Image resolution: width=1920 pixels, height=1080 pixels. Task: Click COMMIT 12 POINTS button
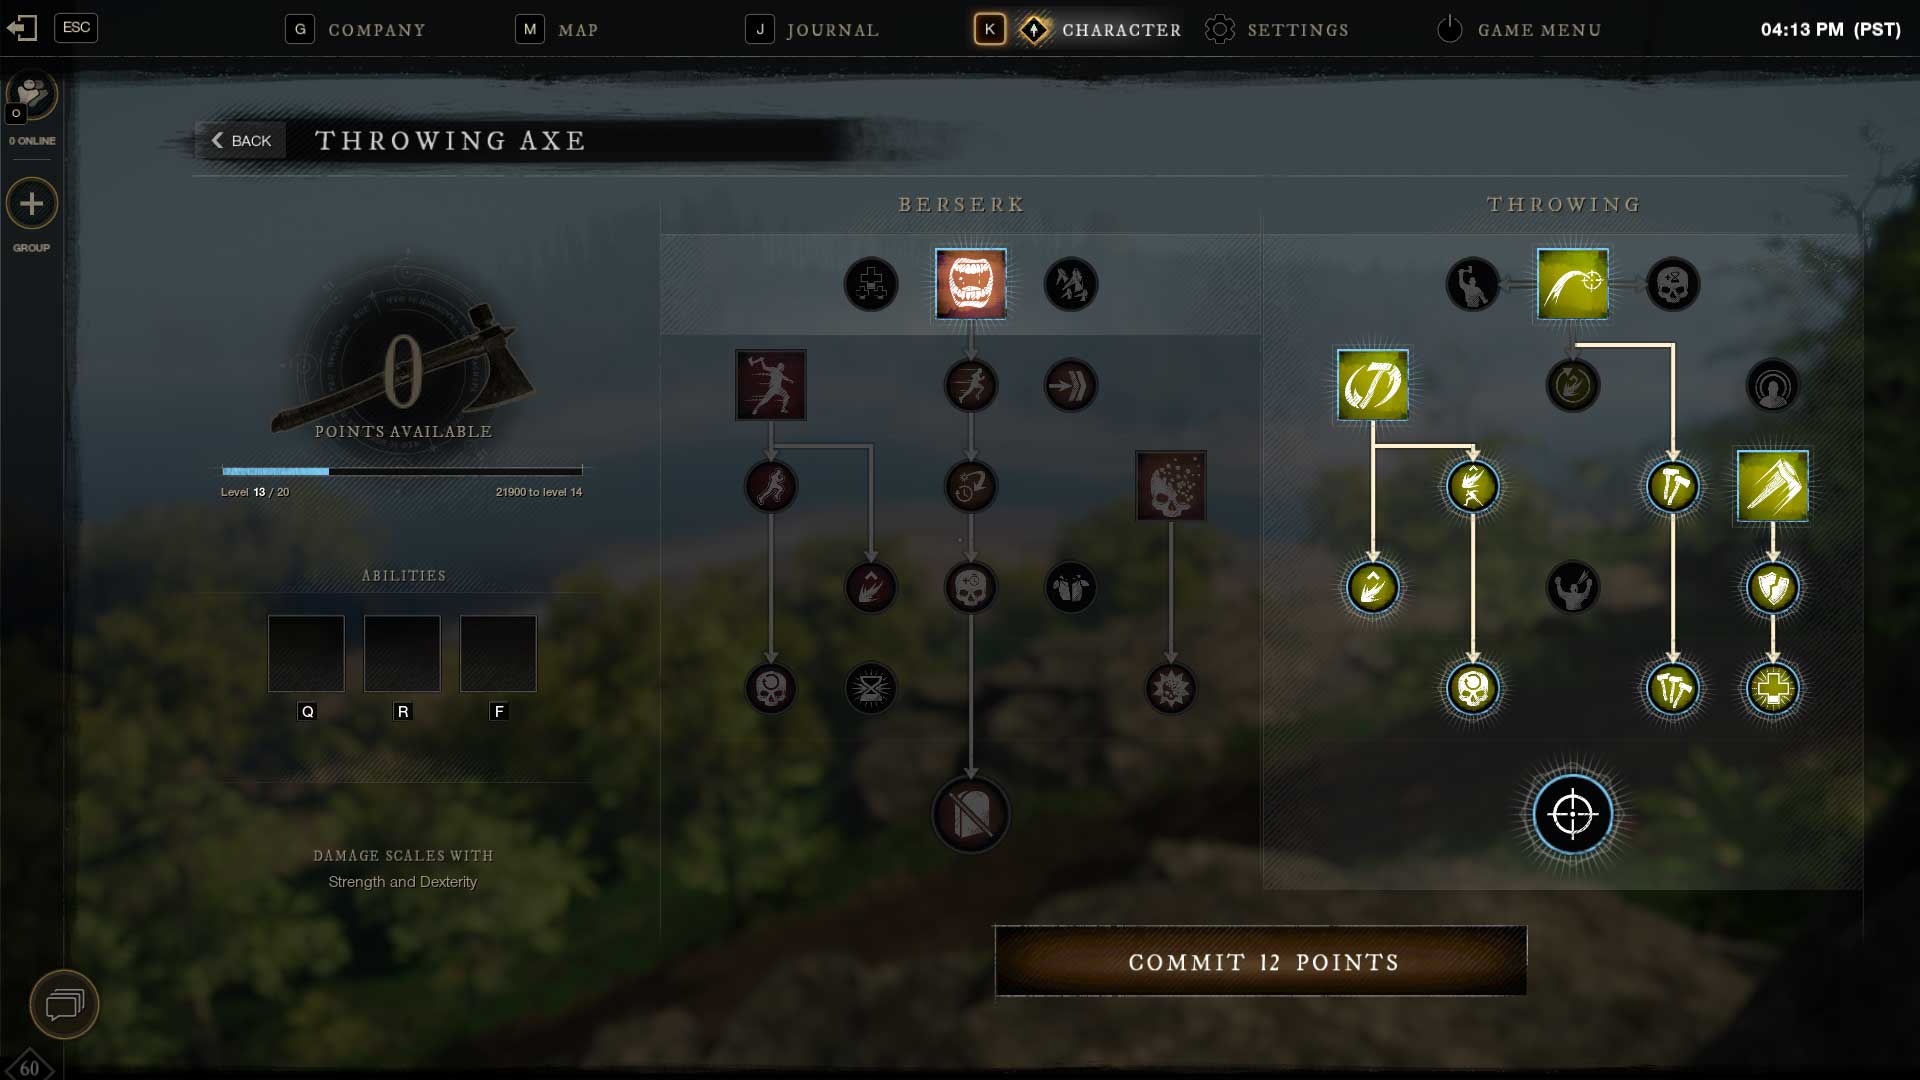[1261, 961]
